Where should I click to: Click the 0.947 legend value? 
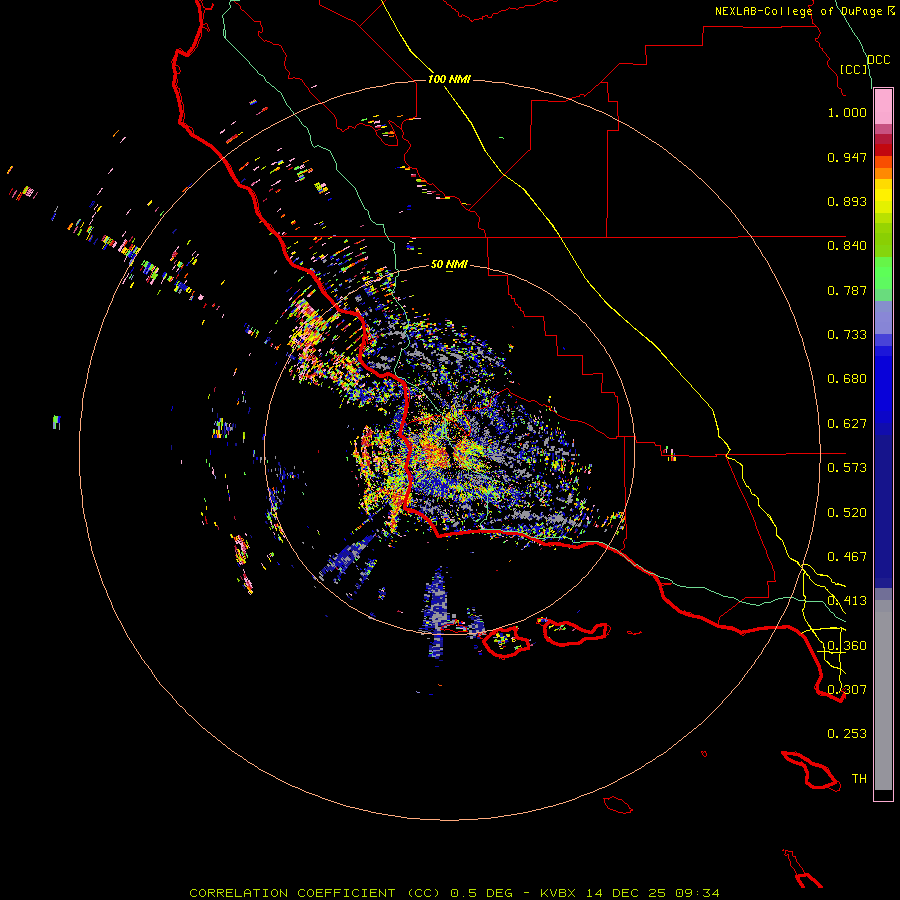847,157
